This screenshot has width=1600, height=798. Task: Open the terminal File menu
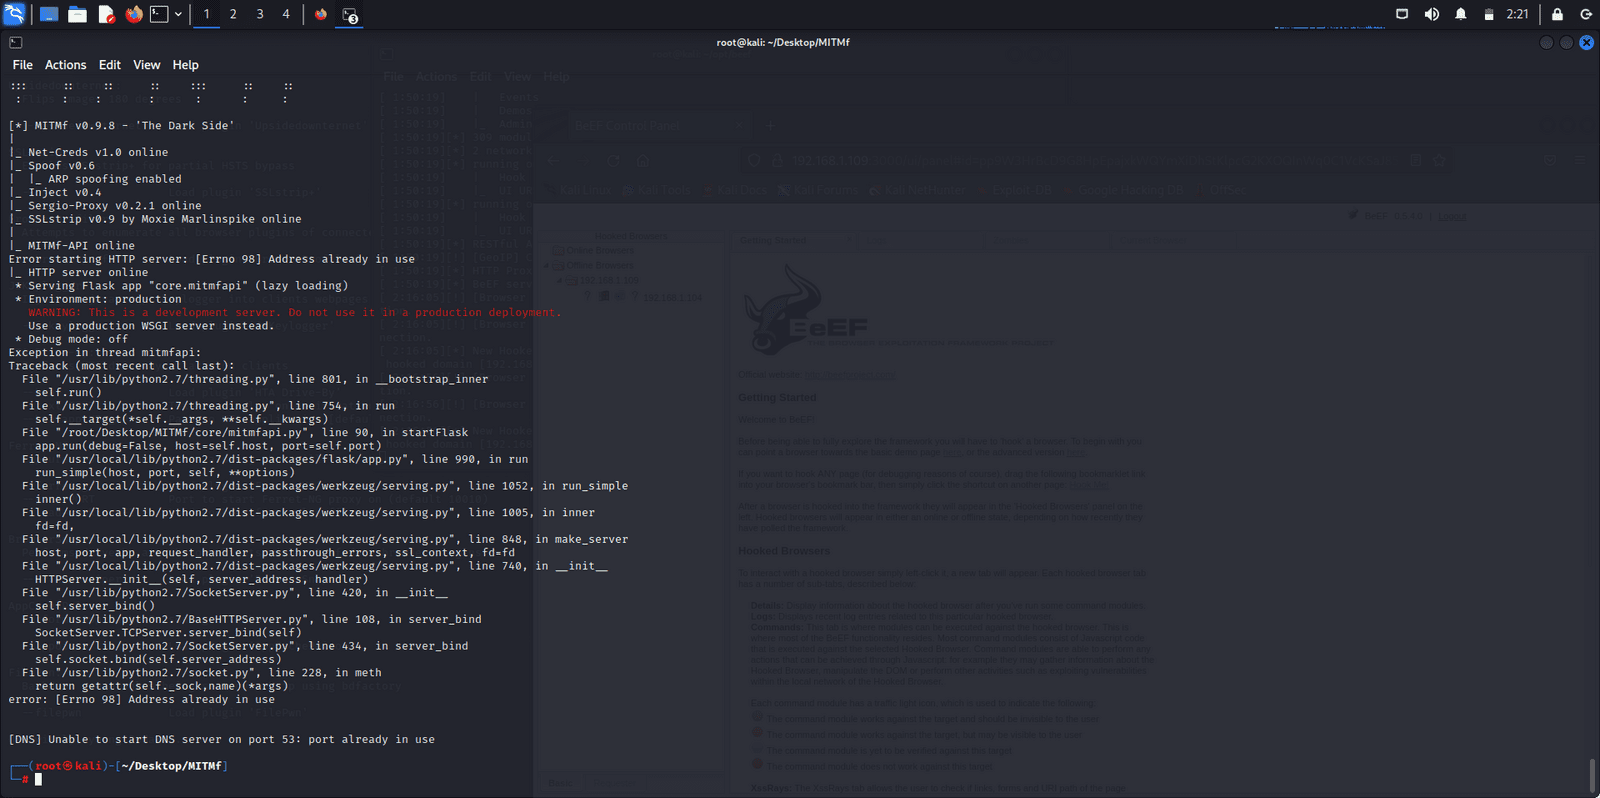[x=22, y=65]
